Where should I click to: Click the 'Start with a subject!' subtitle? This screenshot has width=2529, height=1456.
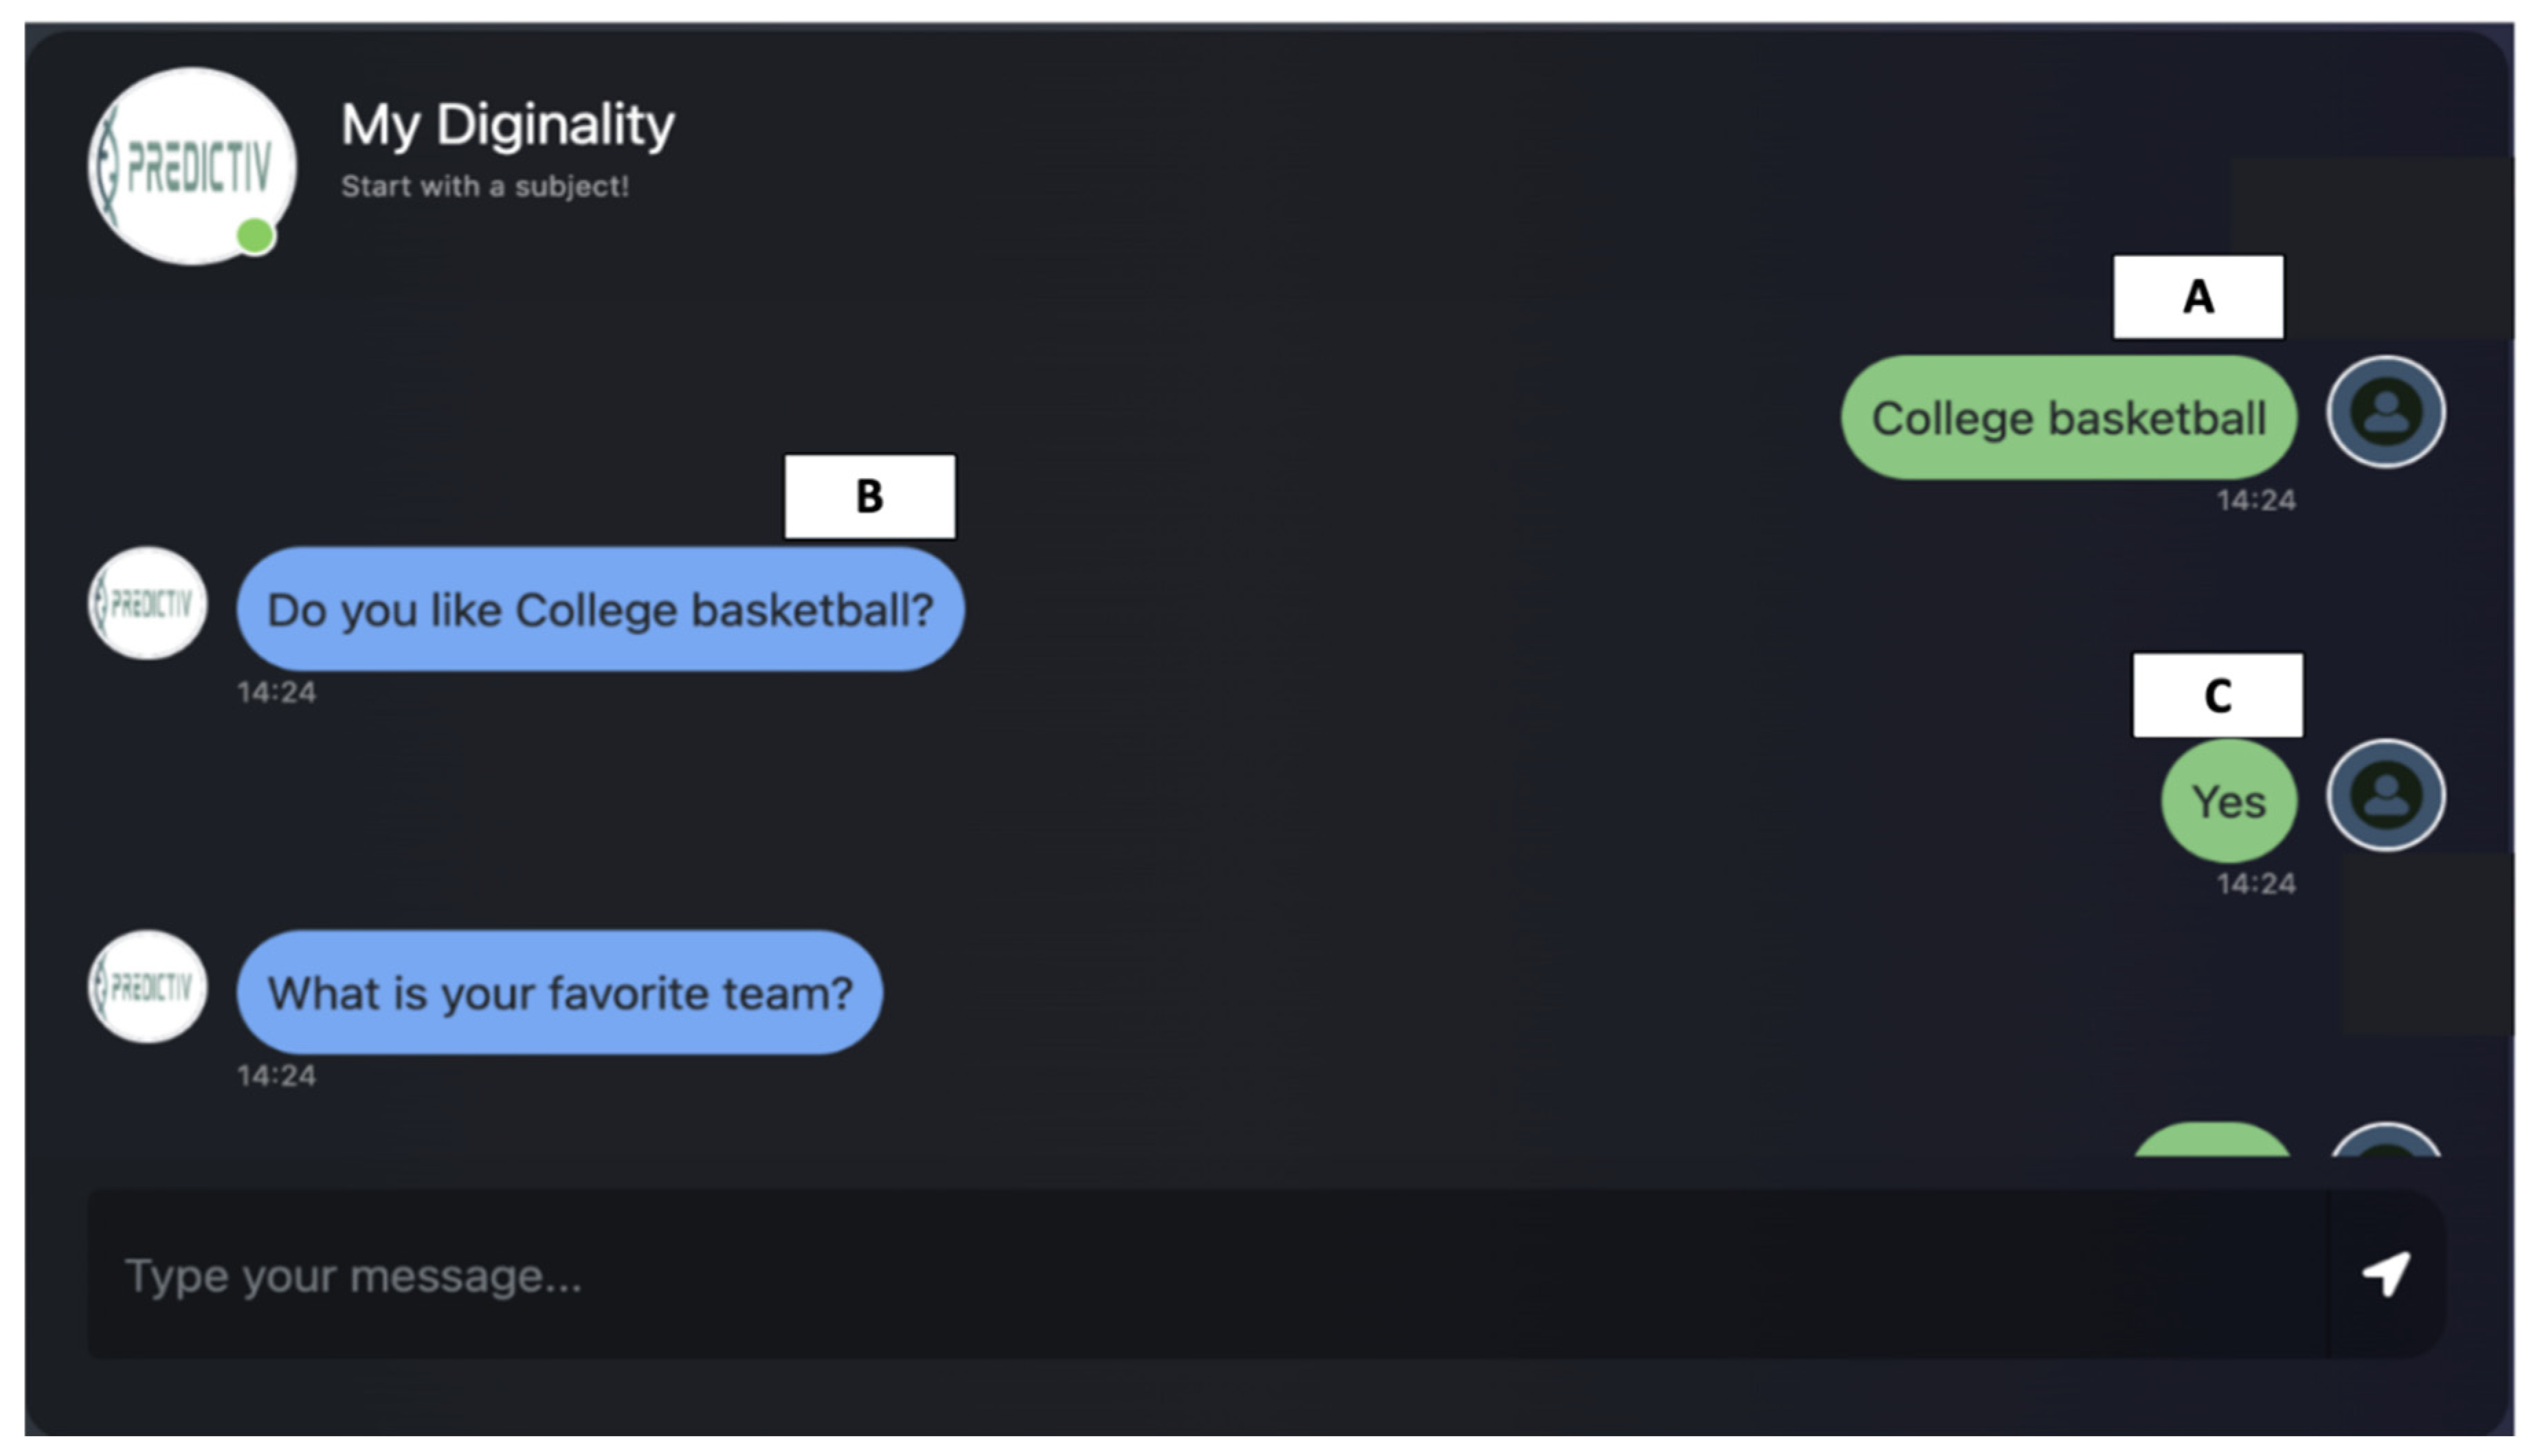(x=485, y=186)
